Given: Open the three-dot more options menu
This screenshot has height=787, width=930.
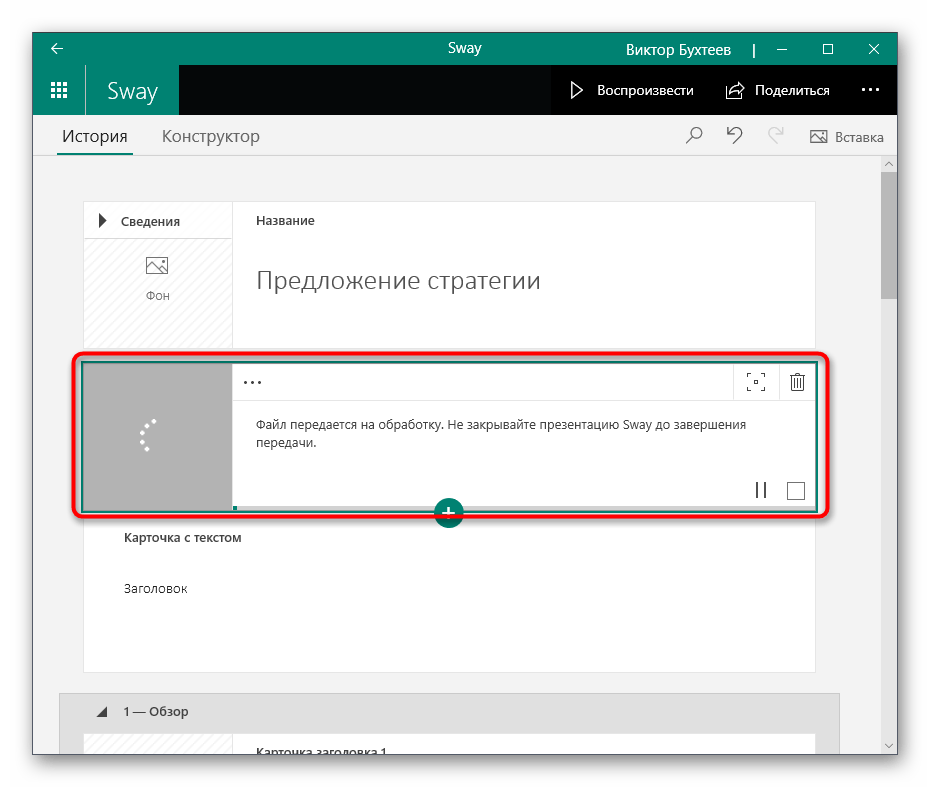Looking at the screenshot, I should click(870, 90).
